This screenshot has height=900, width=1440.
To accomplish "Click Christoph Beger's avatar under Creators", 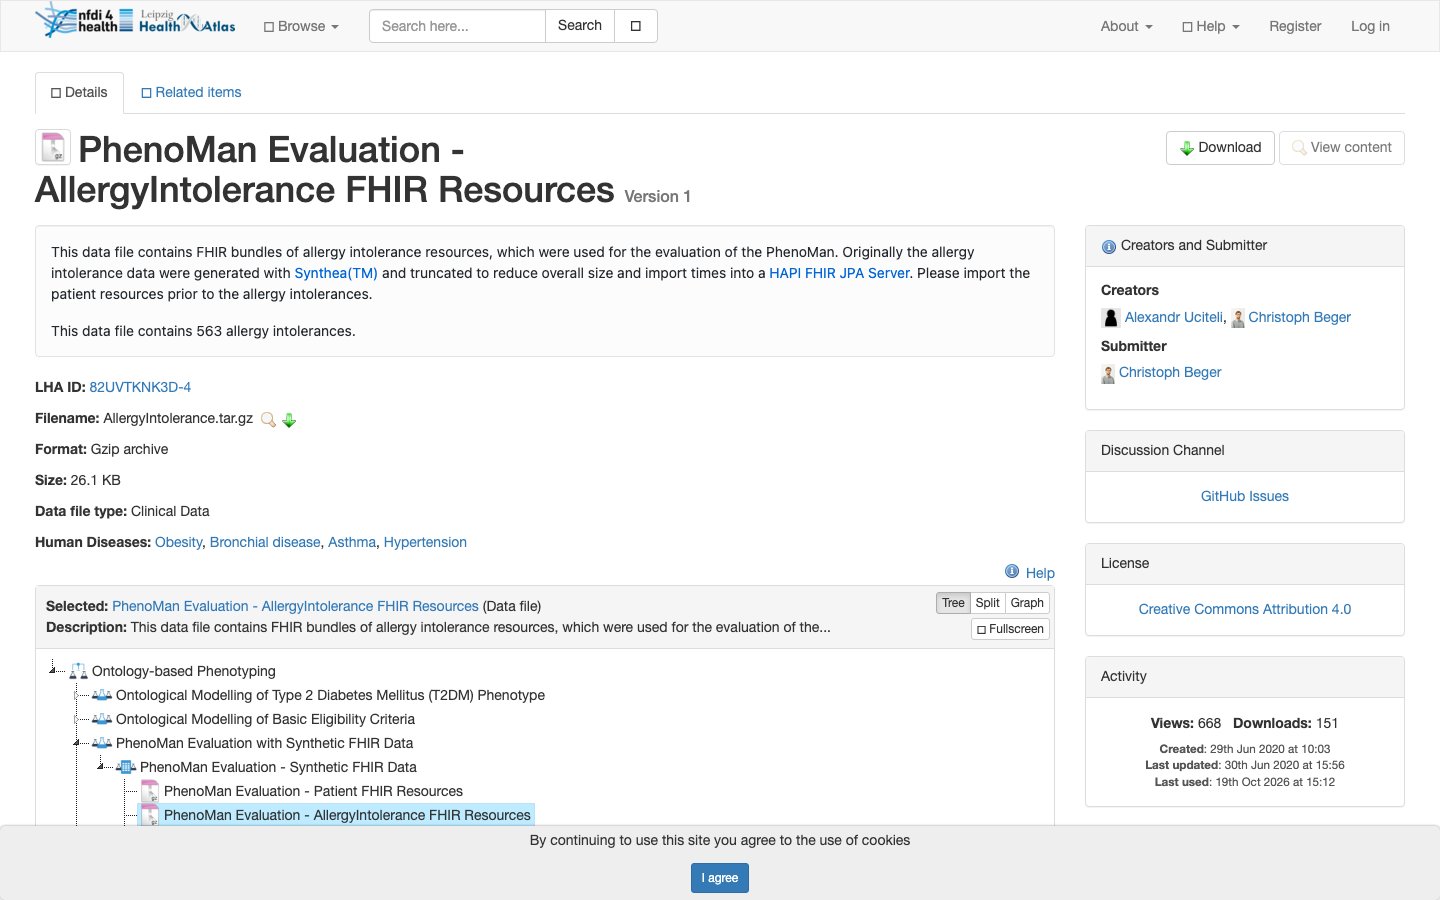I will [x=1237, y=319].
